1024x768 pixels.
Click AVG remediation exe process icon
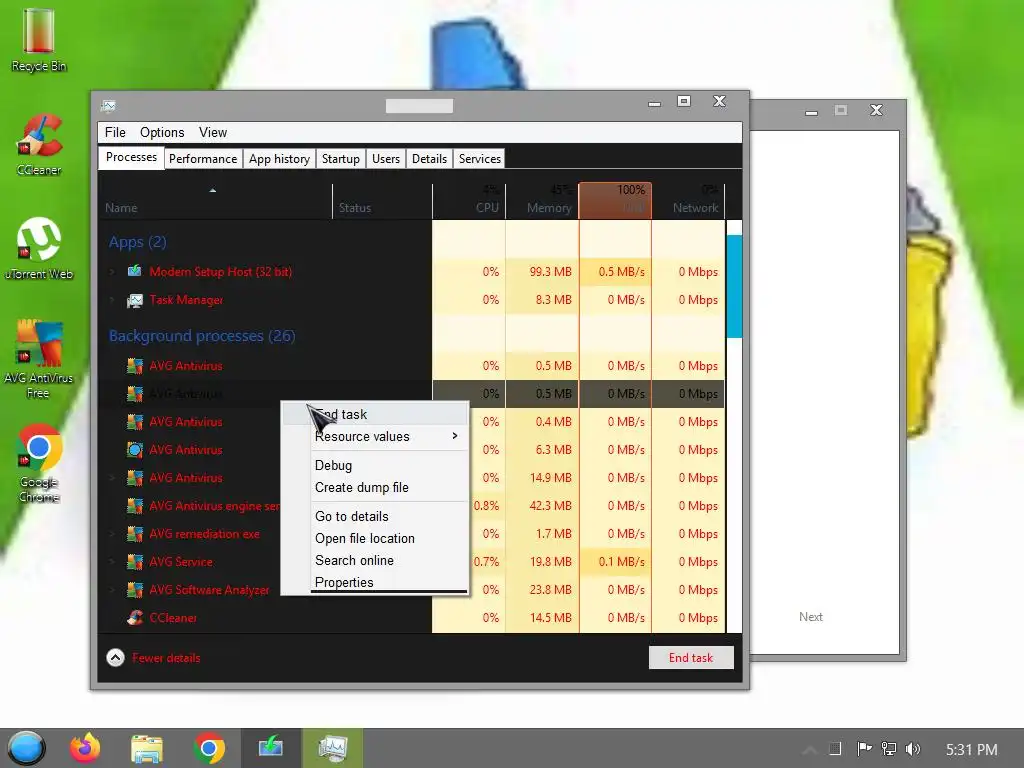point(135,534)
